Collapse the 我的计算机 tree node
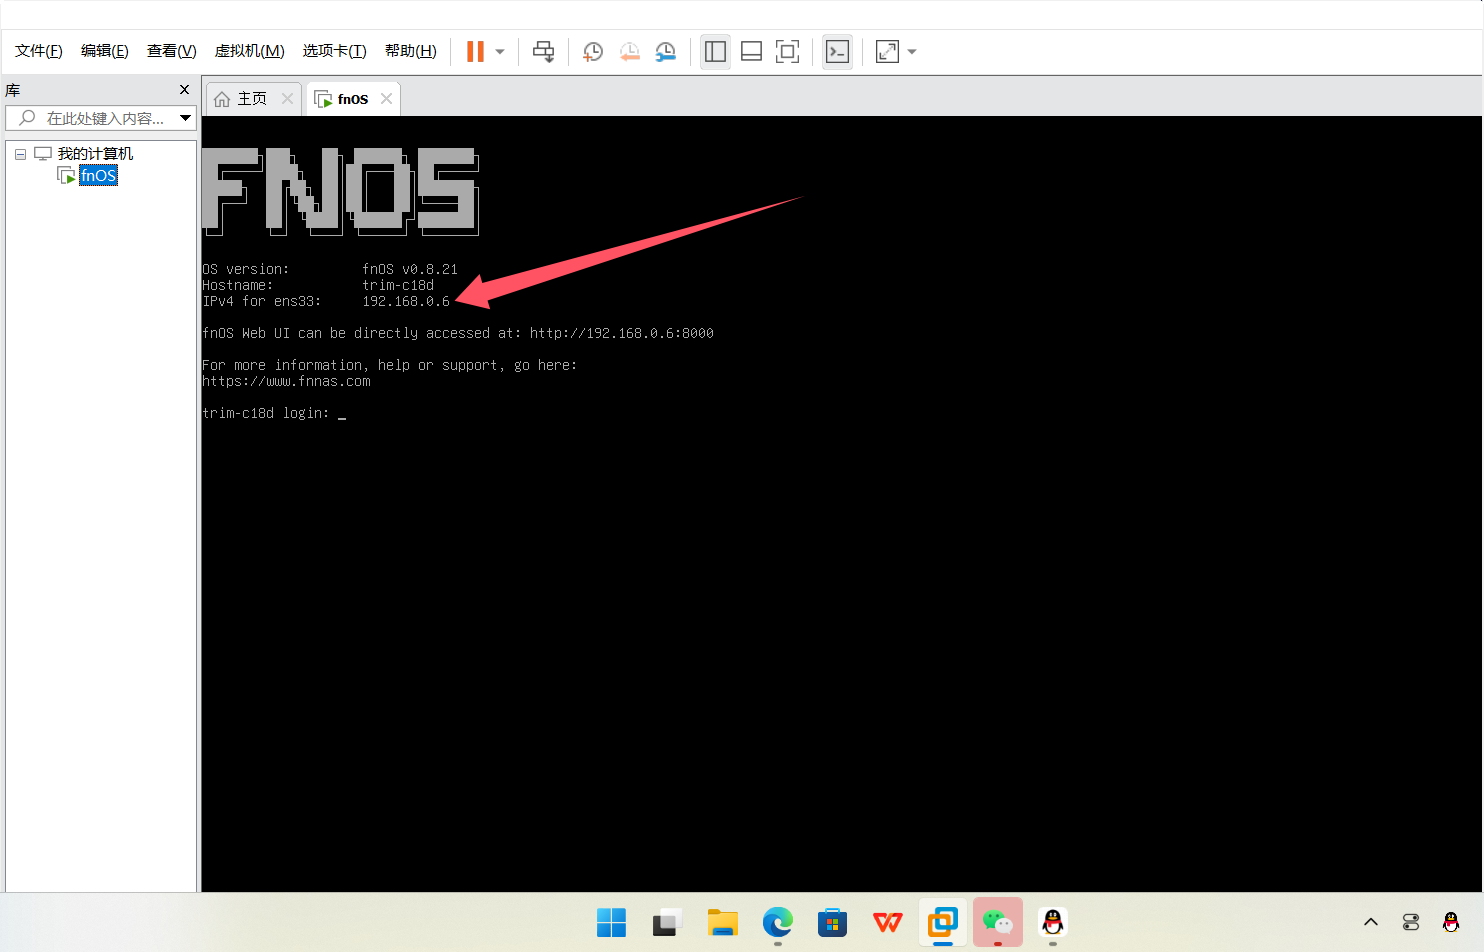 (20, 154)
